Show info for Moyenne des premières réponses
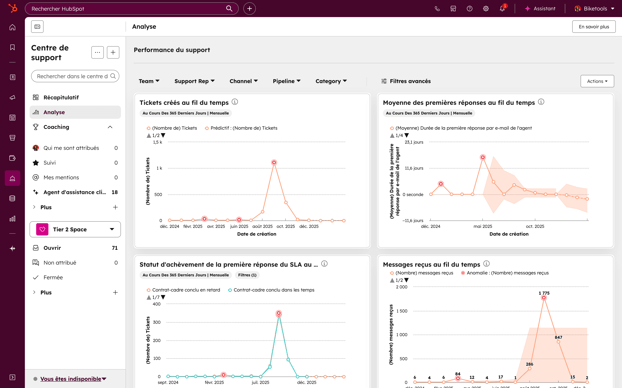This screenshot has height=388, width=622. tap(541, 102)
